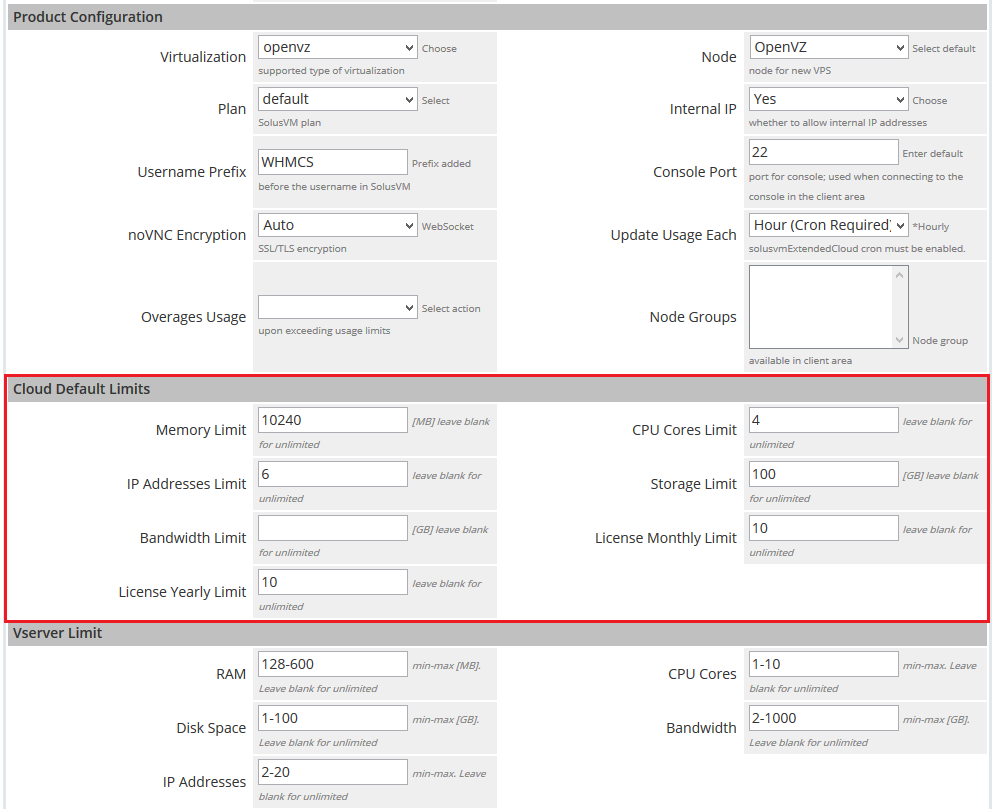The height and width of the screenshot is (809, 996).
Task: Focus the License Yearly Limit field
Action: [x=333, y=582]
